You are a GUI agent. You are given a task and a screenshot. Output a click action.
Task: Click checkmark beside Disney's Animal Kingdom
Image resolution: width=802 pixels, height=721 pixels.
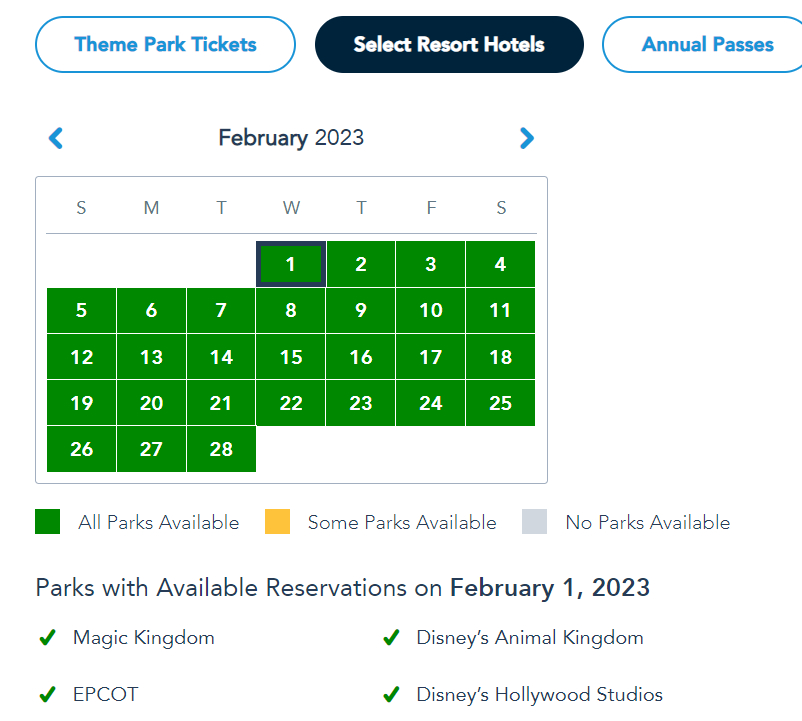pos(391,638)
